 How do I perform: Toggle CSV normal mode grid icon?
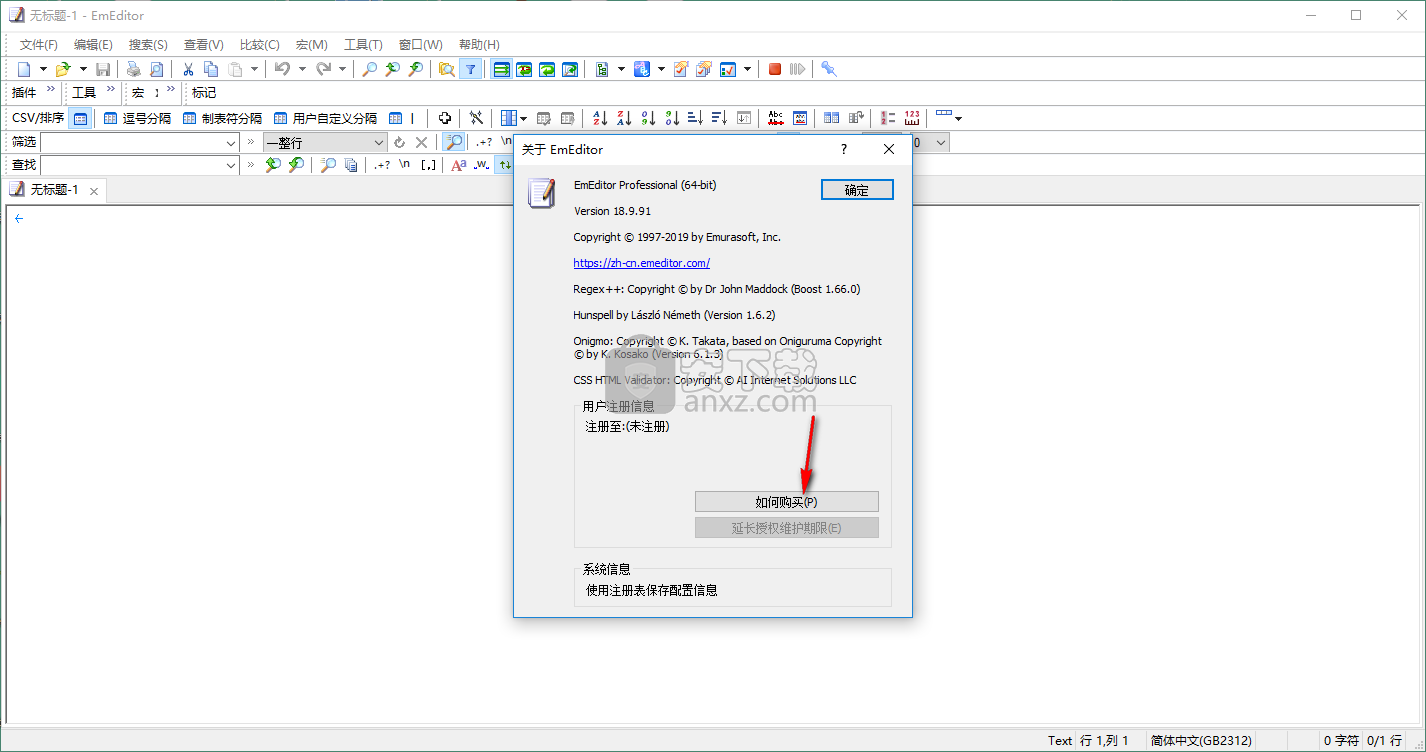80,118
